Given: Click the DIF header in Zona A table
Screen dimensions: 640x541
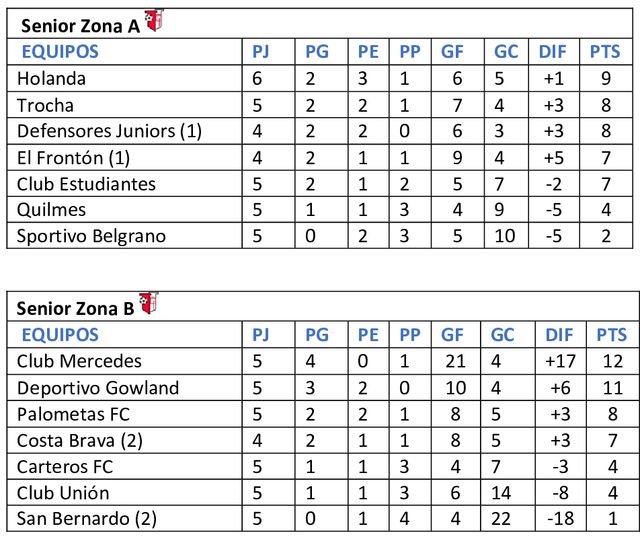Looking at the screenshot, I should 553,51.
